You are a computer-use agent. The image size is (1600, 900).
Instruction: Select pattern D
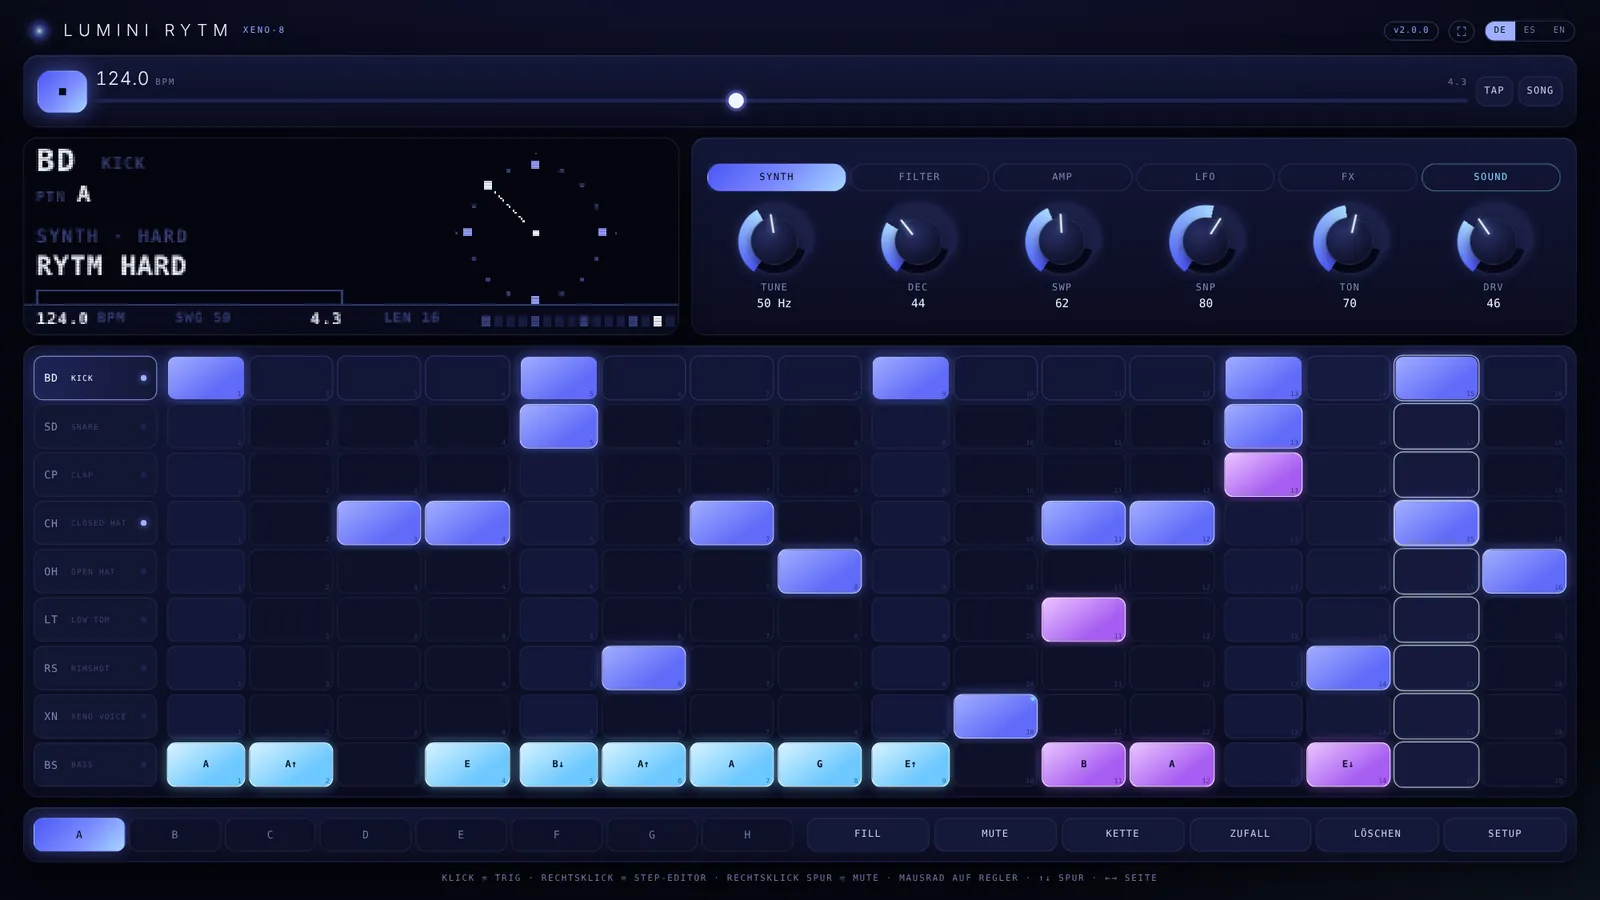[365, 835]
